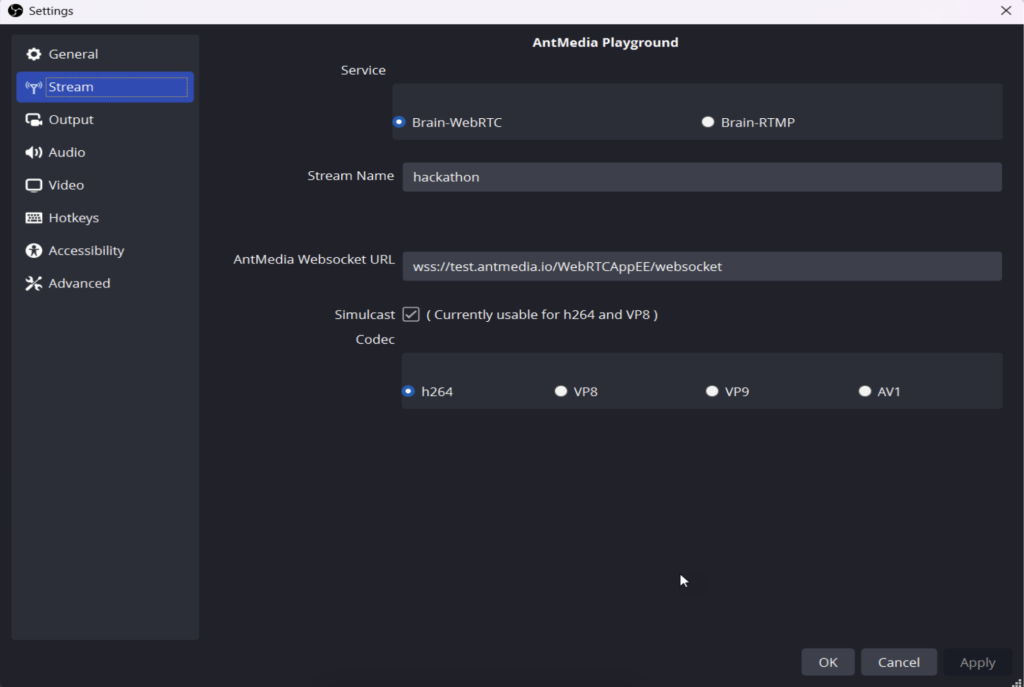This screenshot has height=687, width=1024.
Task: Click the Codec label
Action: coord(375,340)
